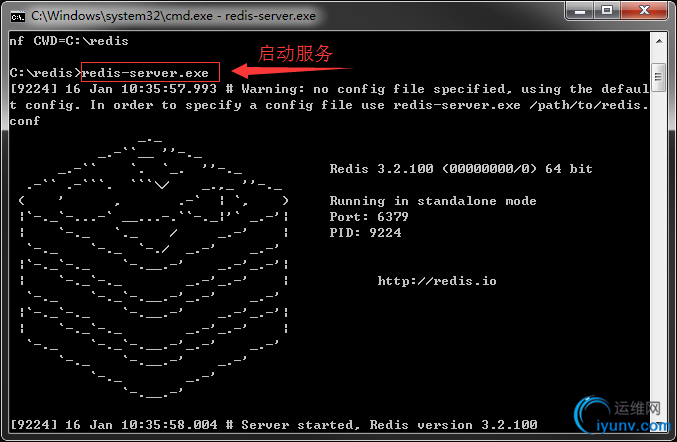The image size is (677, 442).
Task: Click the scrollbar up arrow
Action: point(659,41)
